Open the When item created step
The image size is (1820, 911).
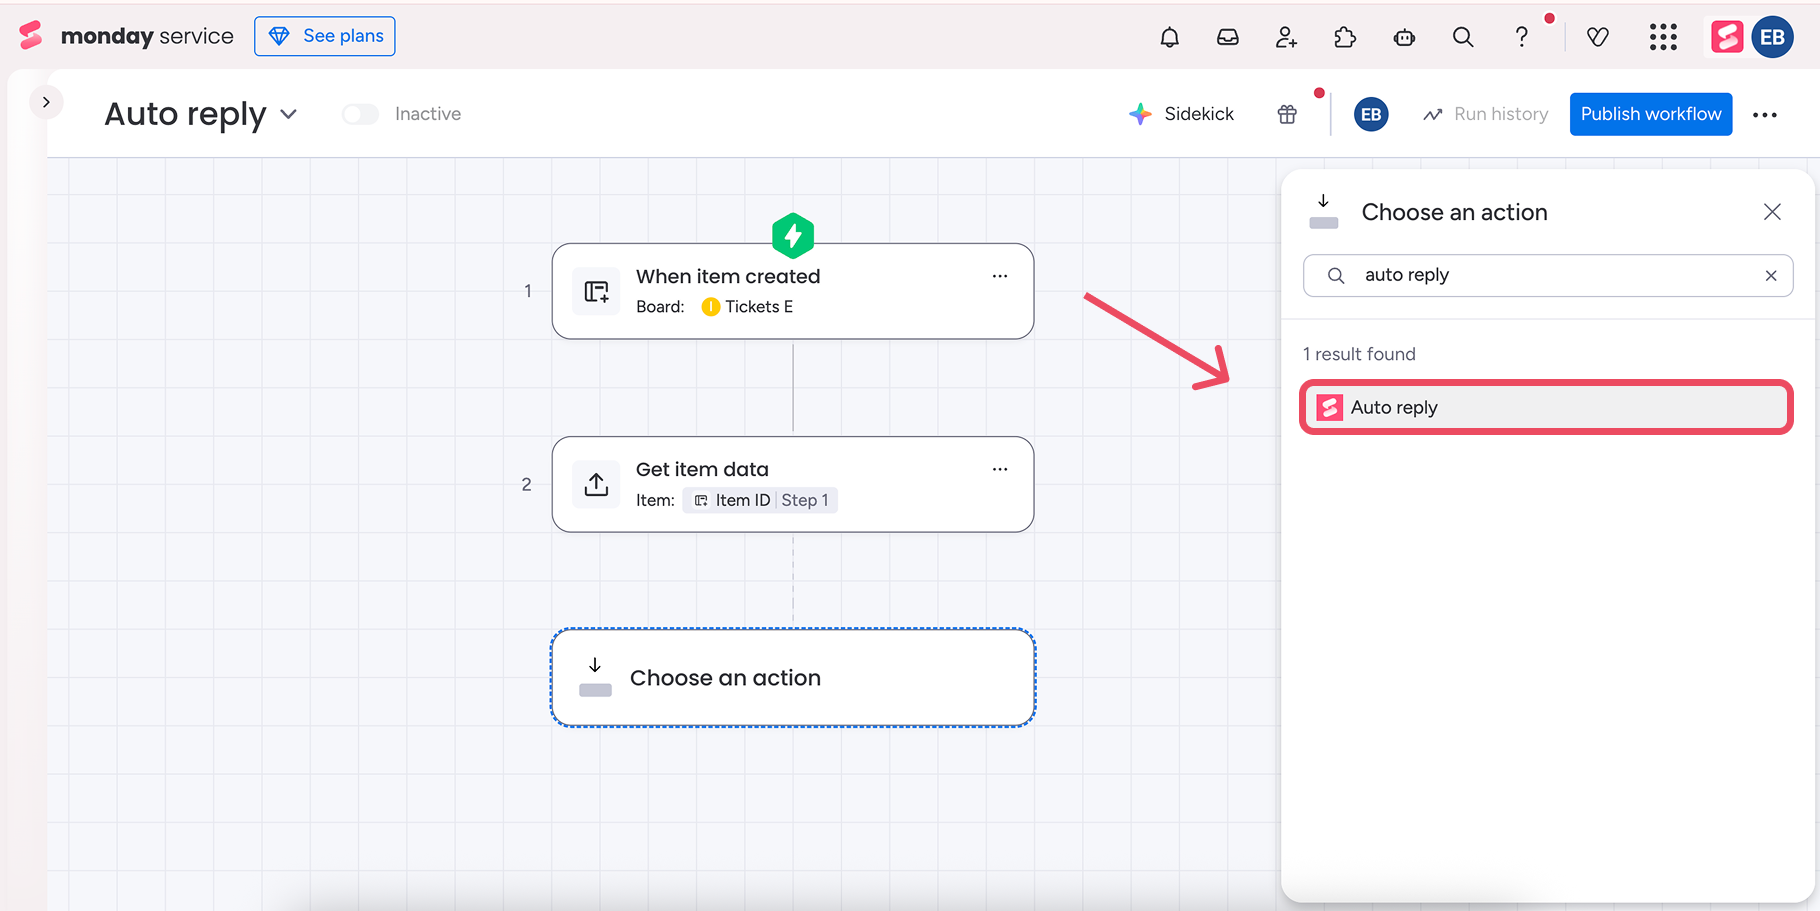coord(793,291)
